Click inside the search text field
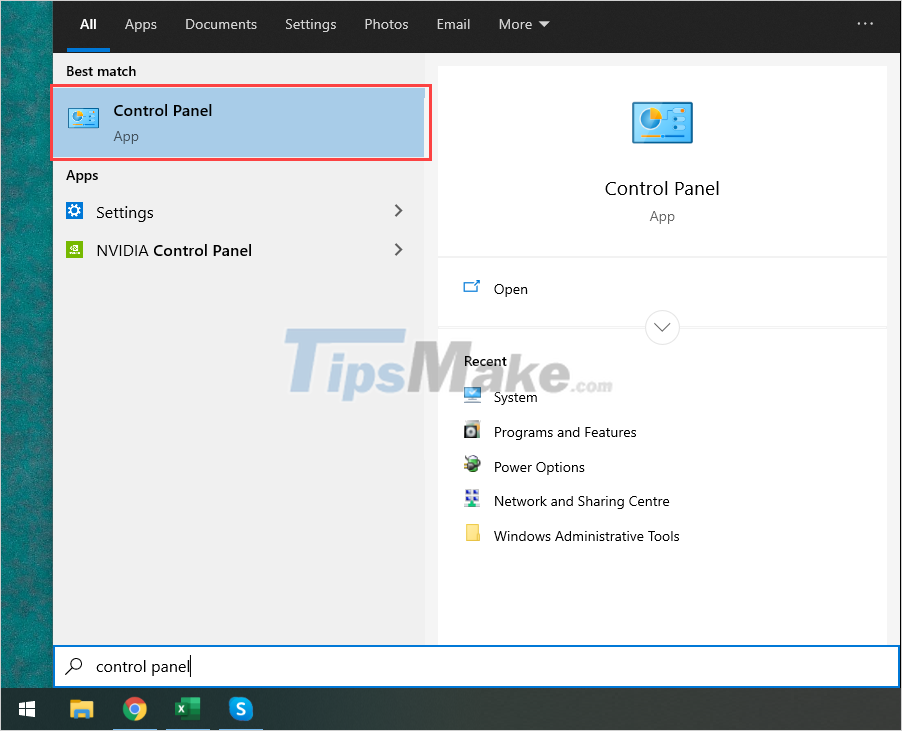Image resolution: width=902 pixels, height=731 pixels. coord(300,666)
